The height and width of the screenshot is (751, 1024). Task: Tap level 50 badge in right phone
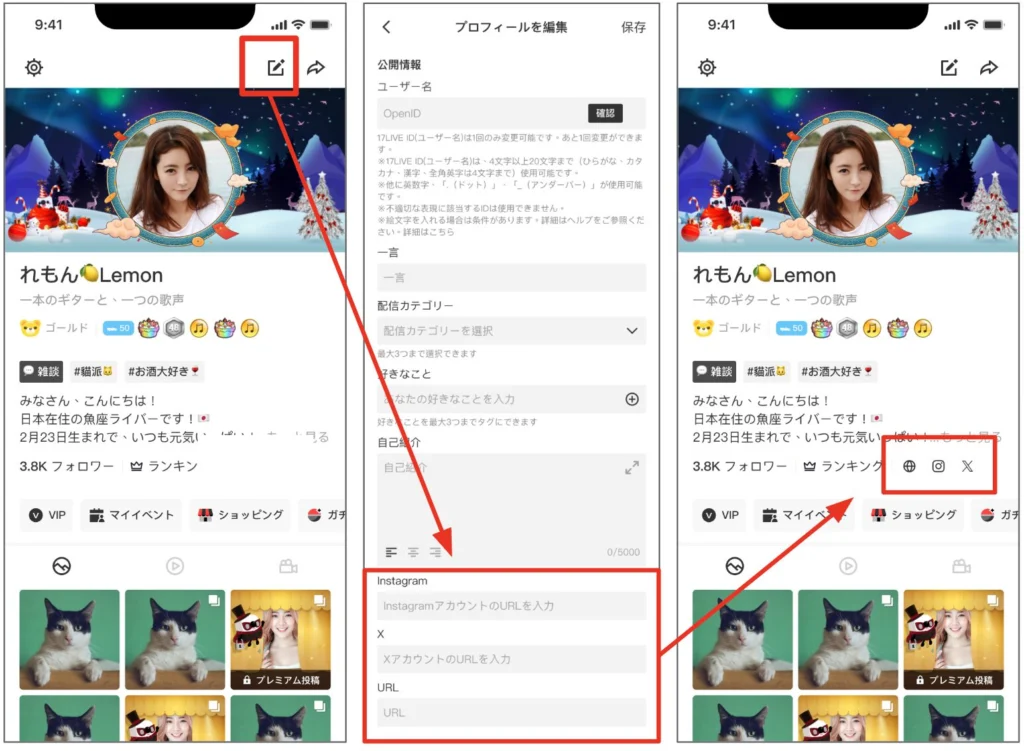792,328
